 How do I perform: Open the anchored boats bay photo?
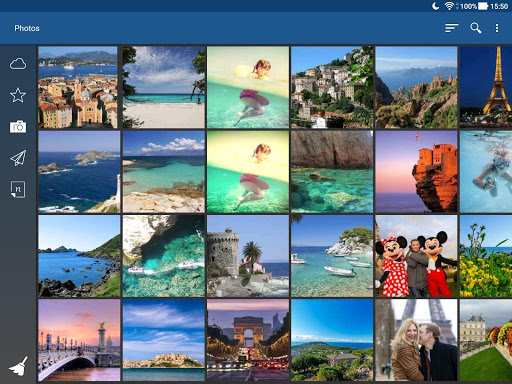332,256
